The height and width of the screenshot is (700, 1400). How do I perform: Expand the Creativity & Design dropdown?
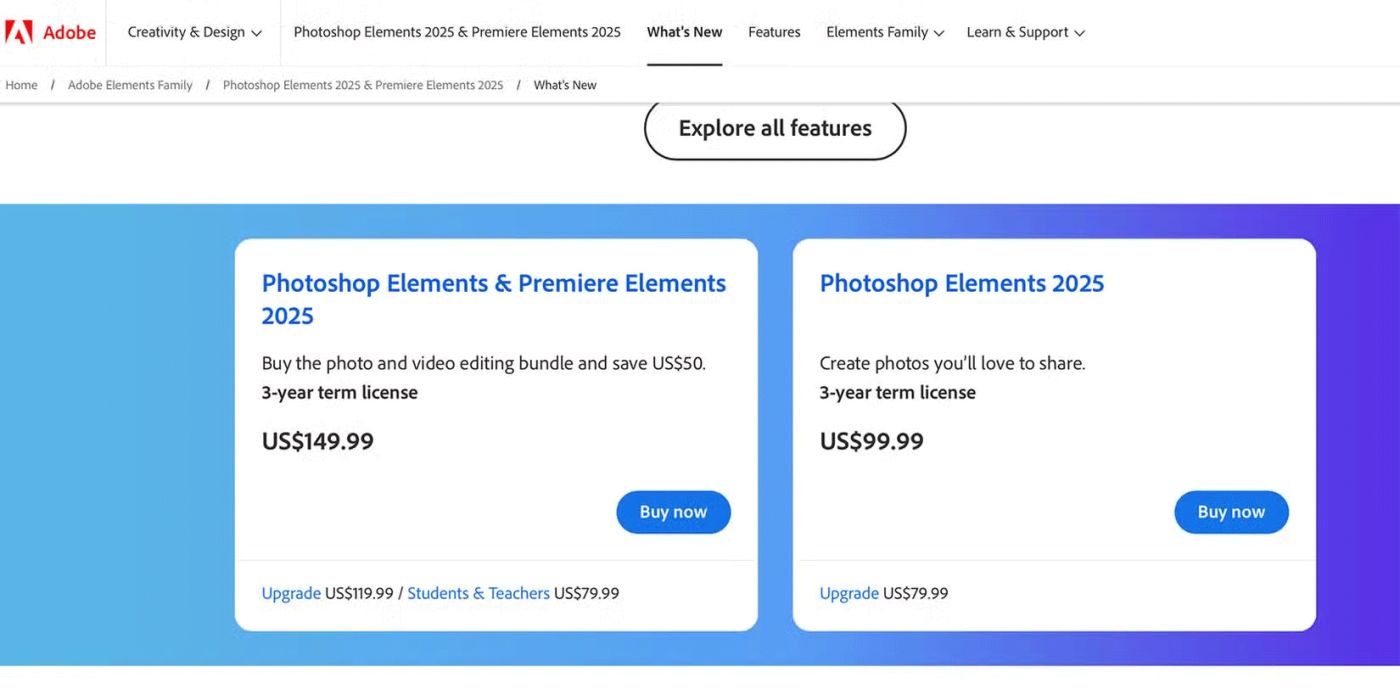[x=194, y=32]
